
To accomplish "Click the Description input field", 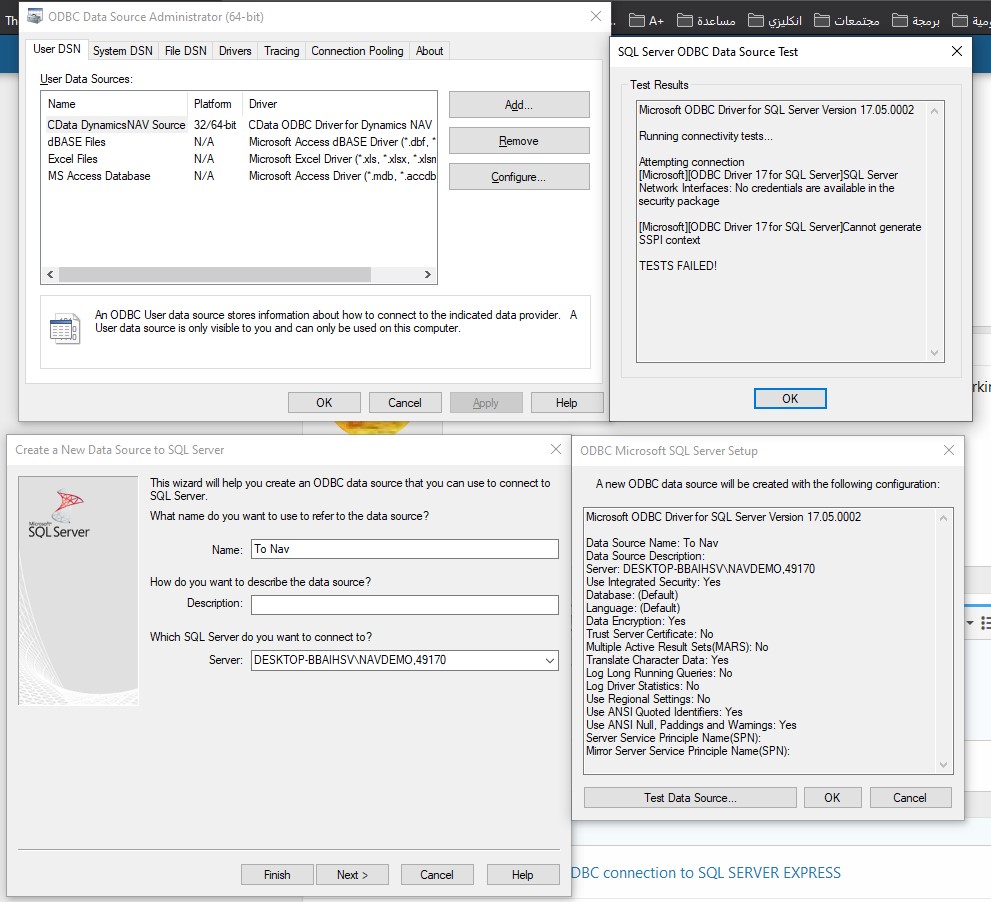I will tap(404, 605).
